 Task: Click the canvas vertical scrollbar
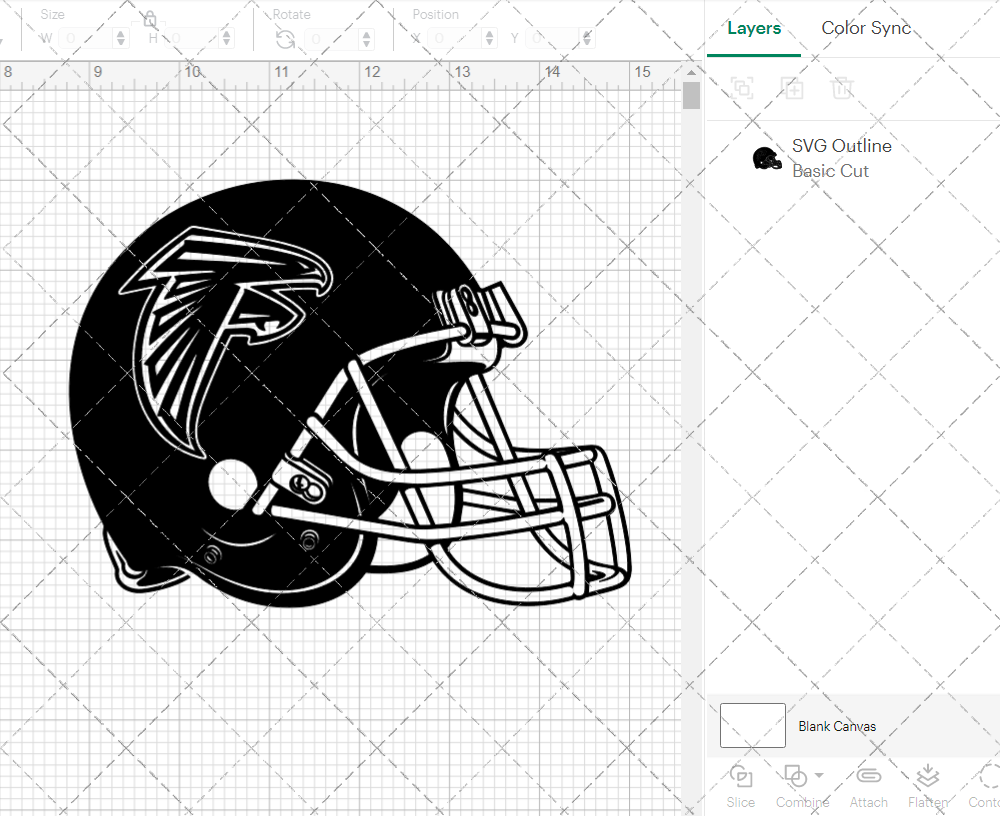[690, 95]
